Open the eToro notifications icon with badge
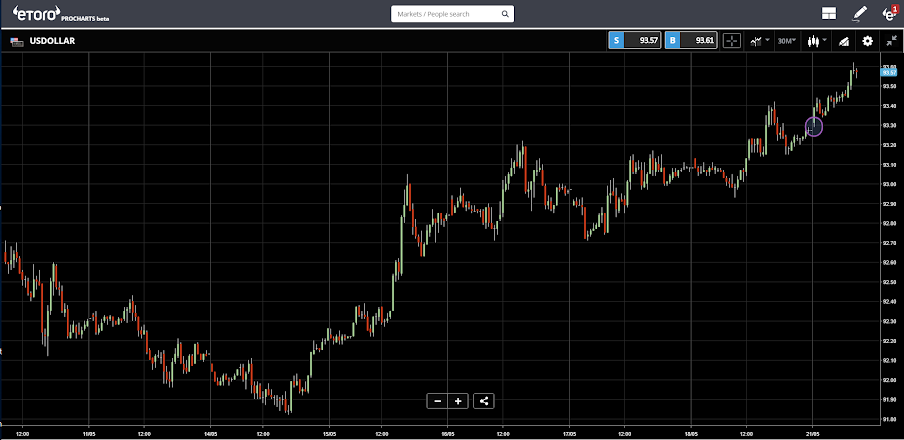The image size is (904, 440). pyautogui.click(x=891, y=13)
